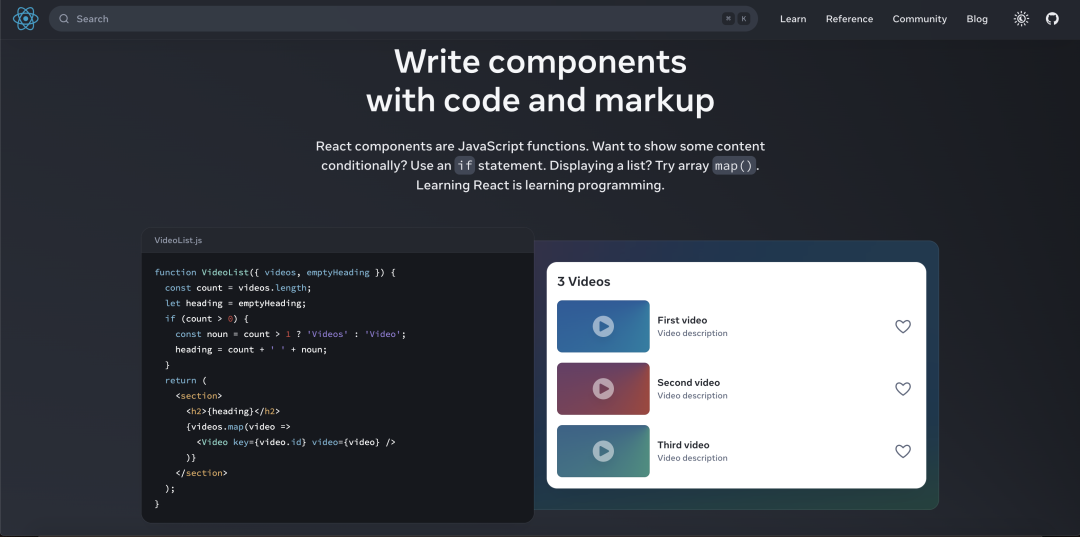Click 'Learning React is learning programming.' text

tap(540, 186)
